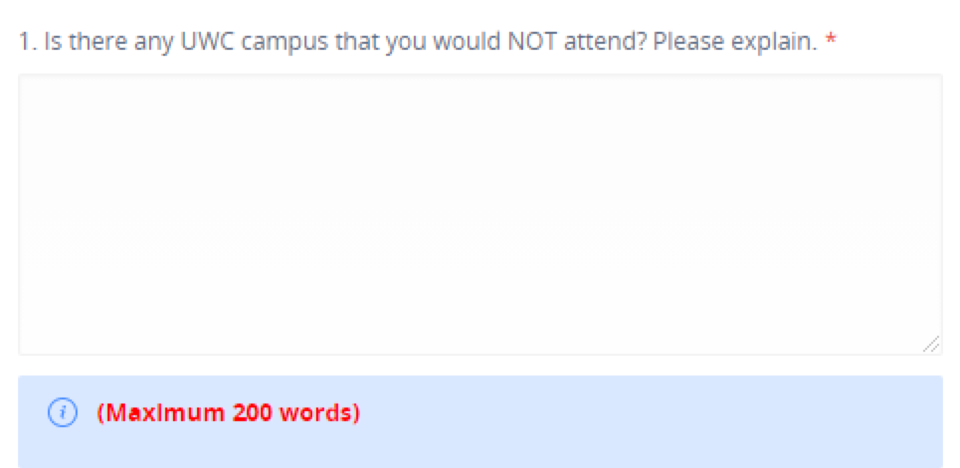Viewport: 960px width, 468px height.
Task: Click the red required asterisk
Action: pos(831,41)
